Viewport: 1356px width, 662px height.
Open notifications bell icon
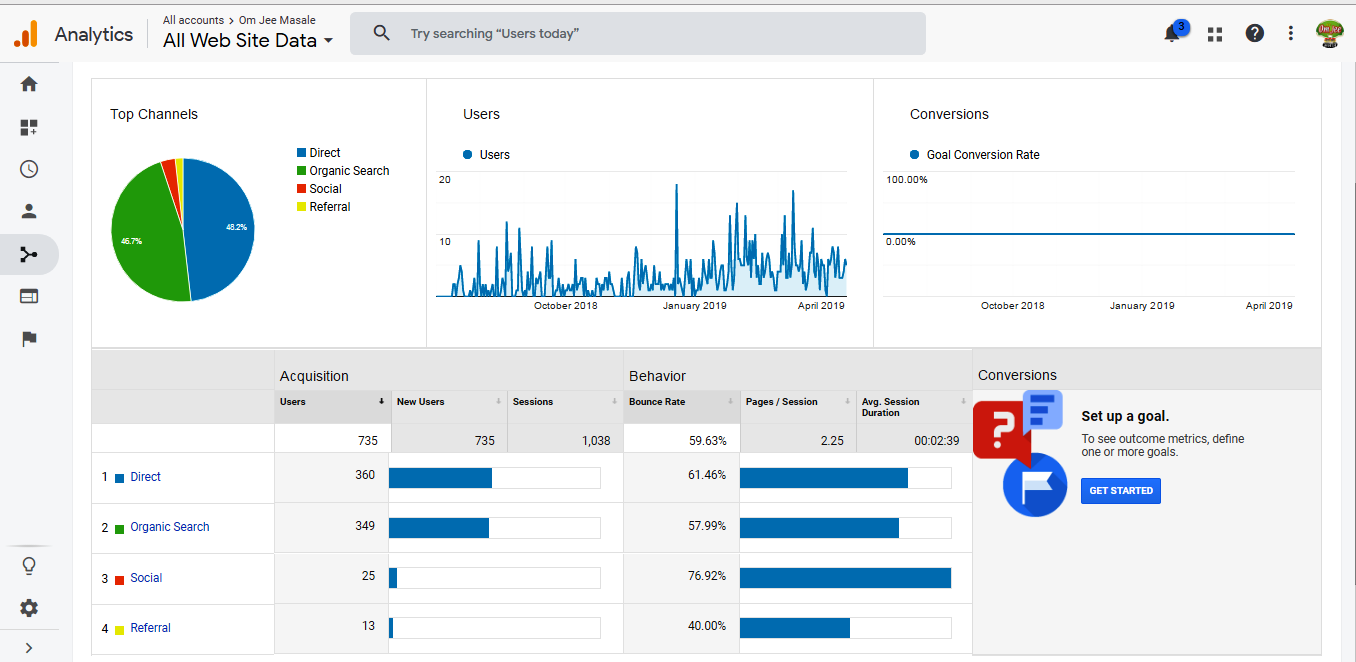pos(1172,33)
